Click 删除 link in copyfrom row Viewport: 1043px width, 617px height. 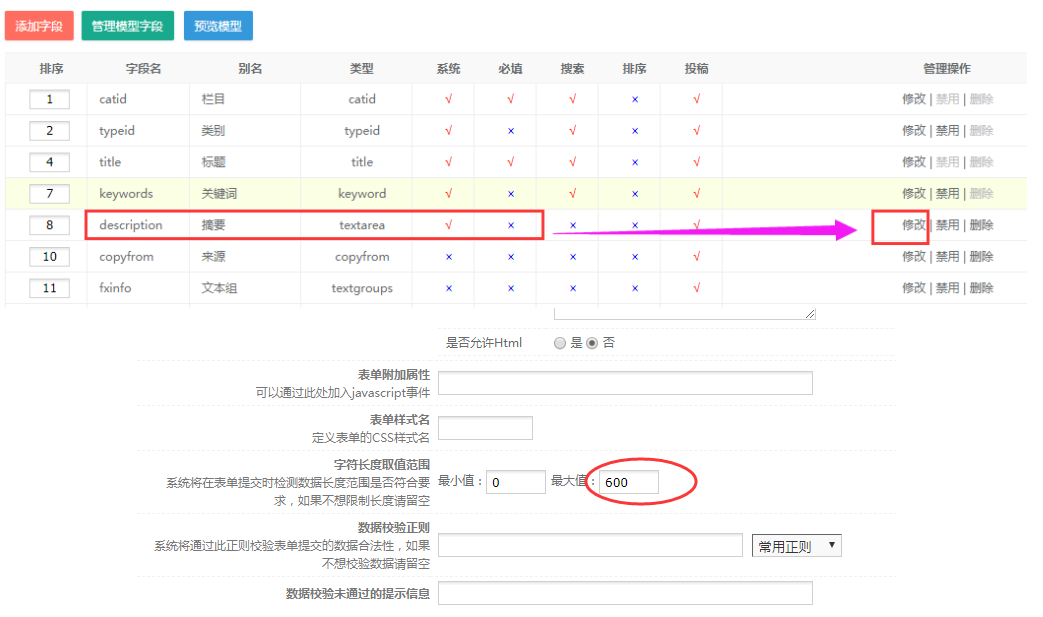(x=982, y=256)
